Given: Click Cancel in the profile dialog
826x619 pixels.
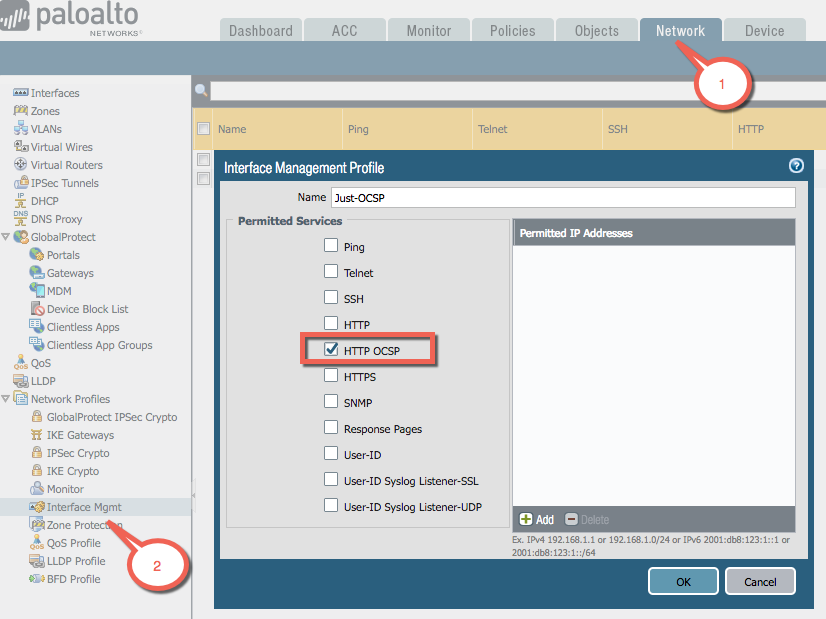Looking at the screenshot, I should click(760, 582).
